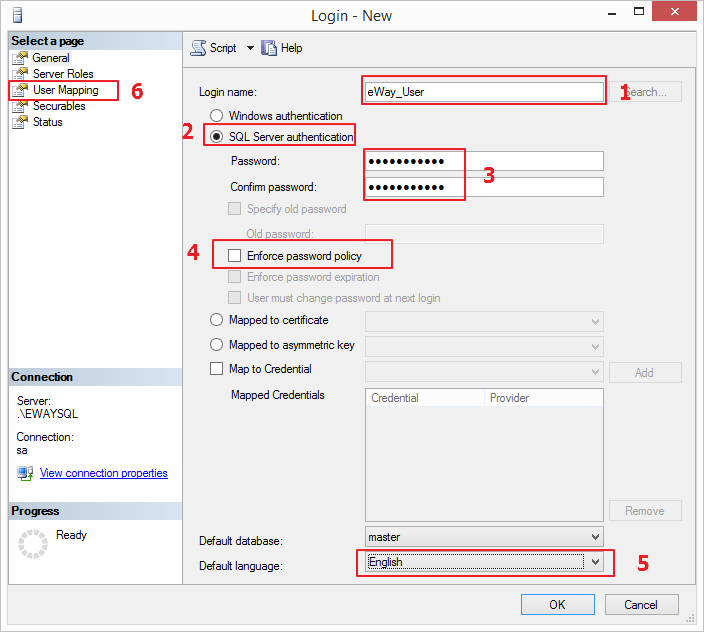Close the Login - New window
The height and width of the screenshot is (632, 704).
pos(674,12)
